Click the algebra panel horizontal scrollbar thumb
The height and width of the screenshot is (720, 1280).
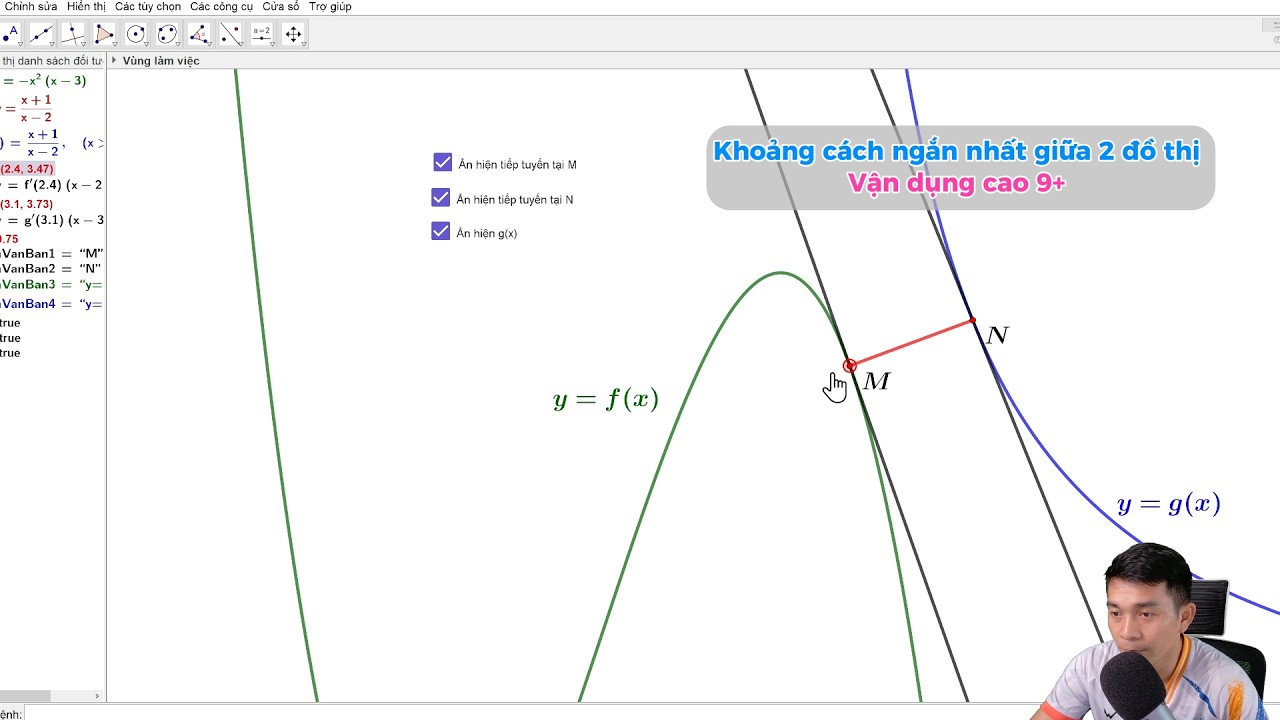point(25,696)
